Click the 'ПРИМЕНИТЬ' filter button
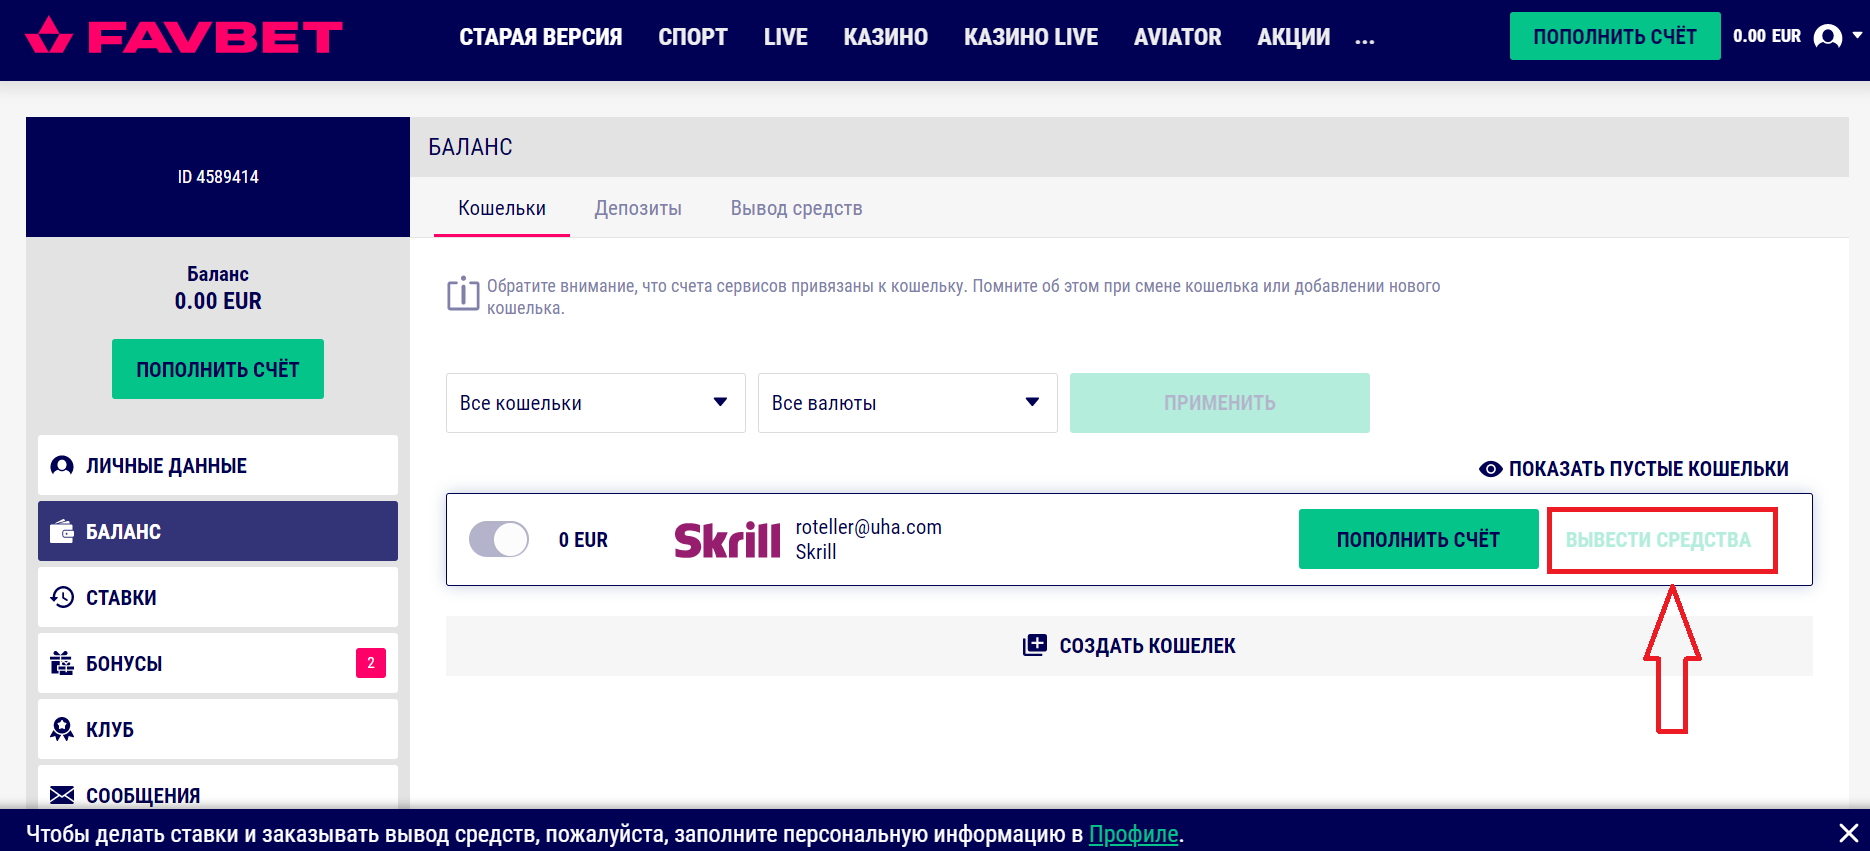This screenshot has height=851, width=1870. click(1220, 403)
